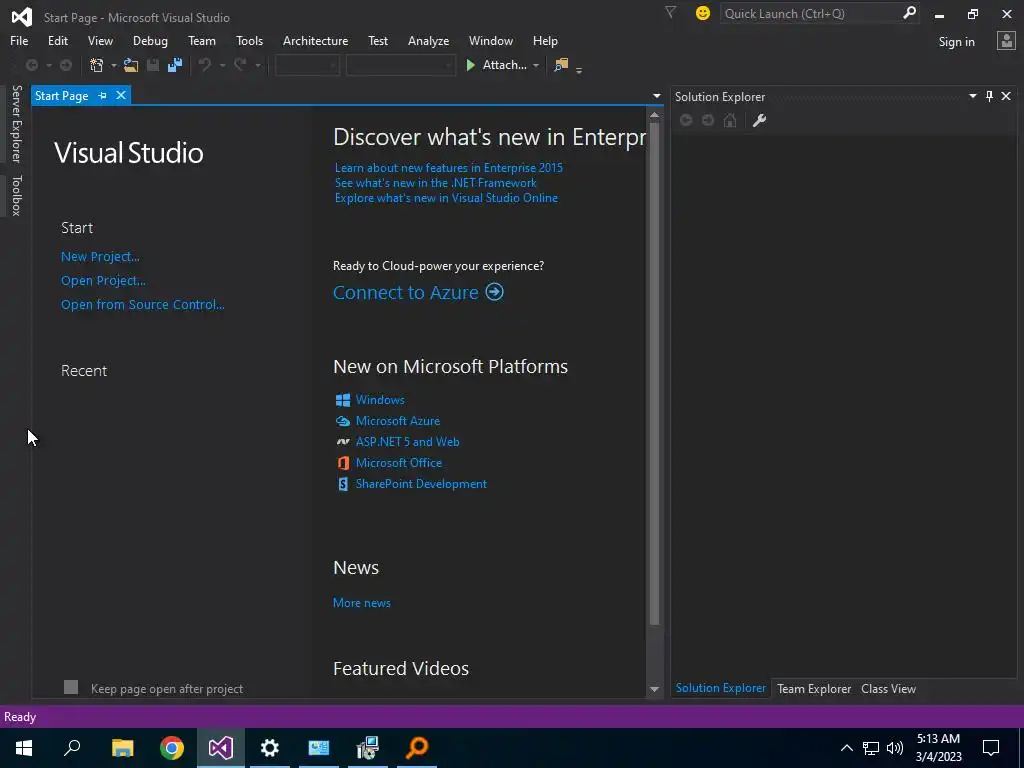
Task: Click Start Page scrollbar down arrow
Action: coord(654,690)
